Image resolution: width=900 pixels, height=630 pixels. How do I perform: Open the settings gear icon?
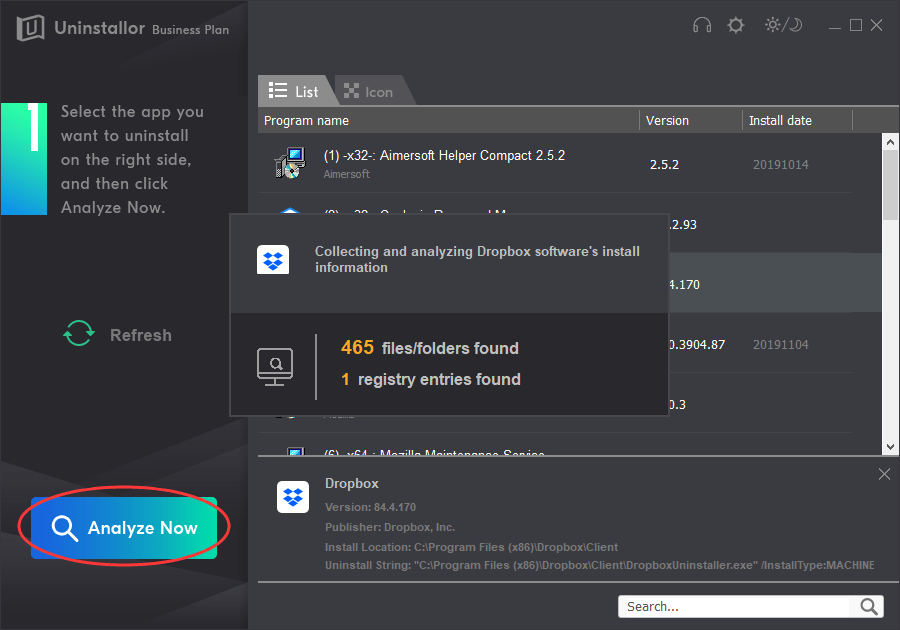(x=735, y=25)
